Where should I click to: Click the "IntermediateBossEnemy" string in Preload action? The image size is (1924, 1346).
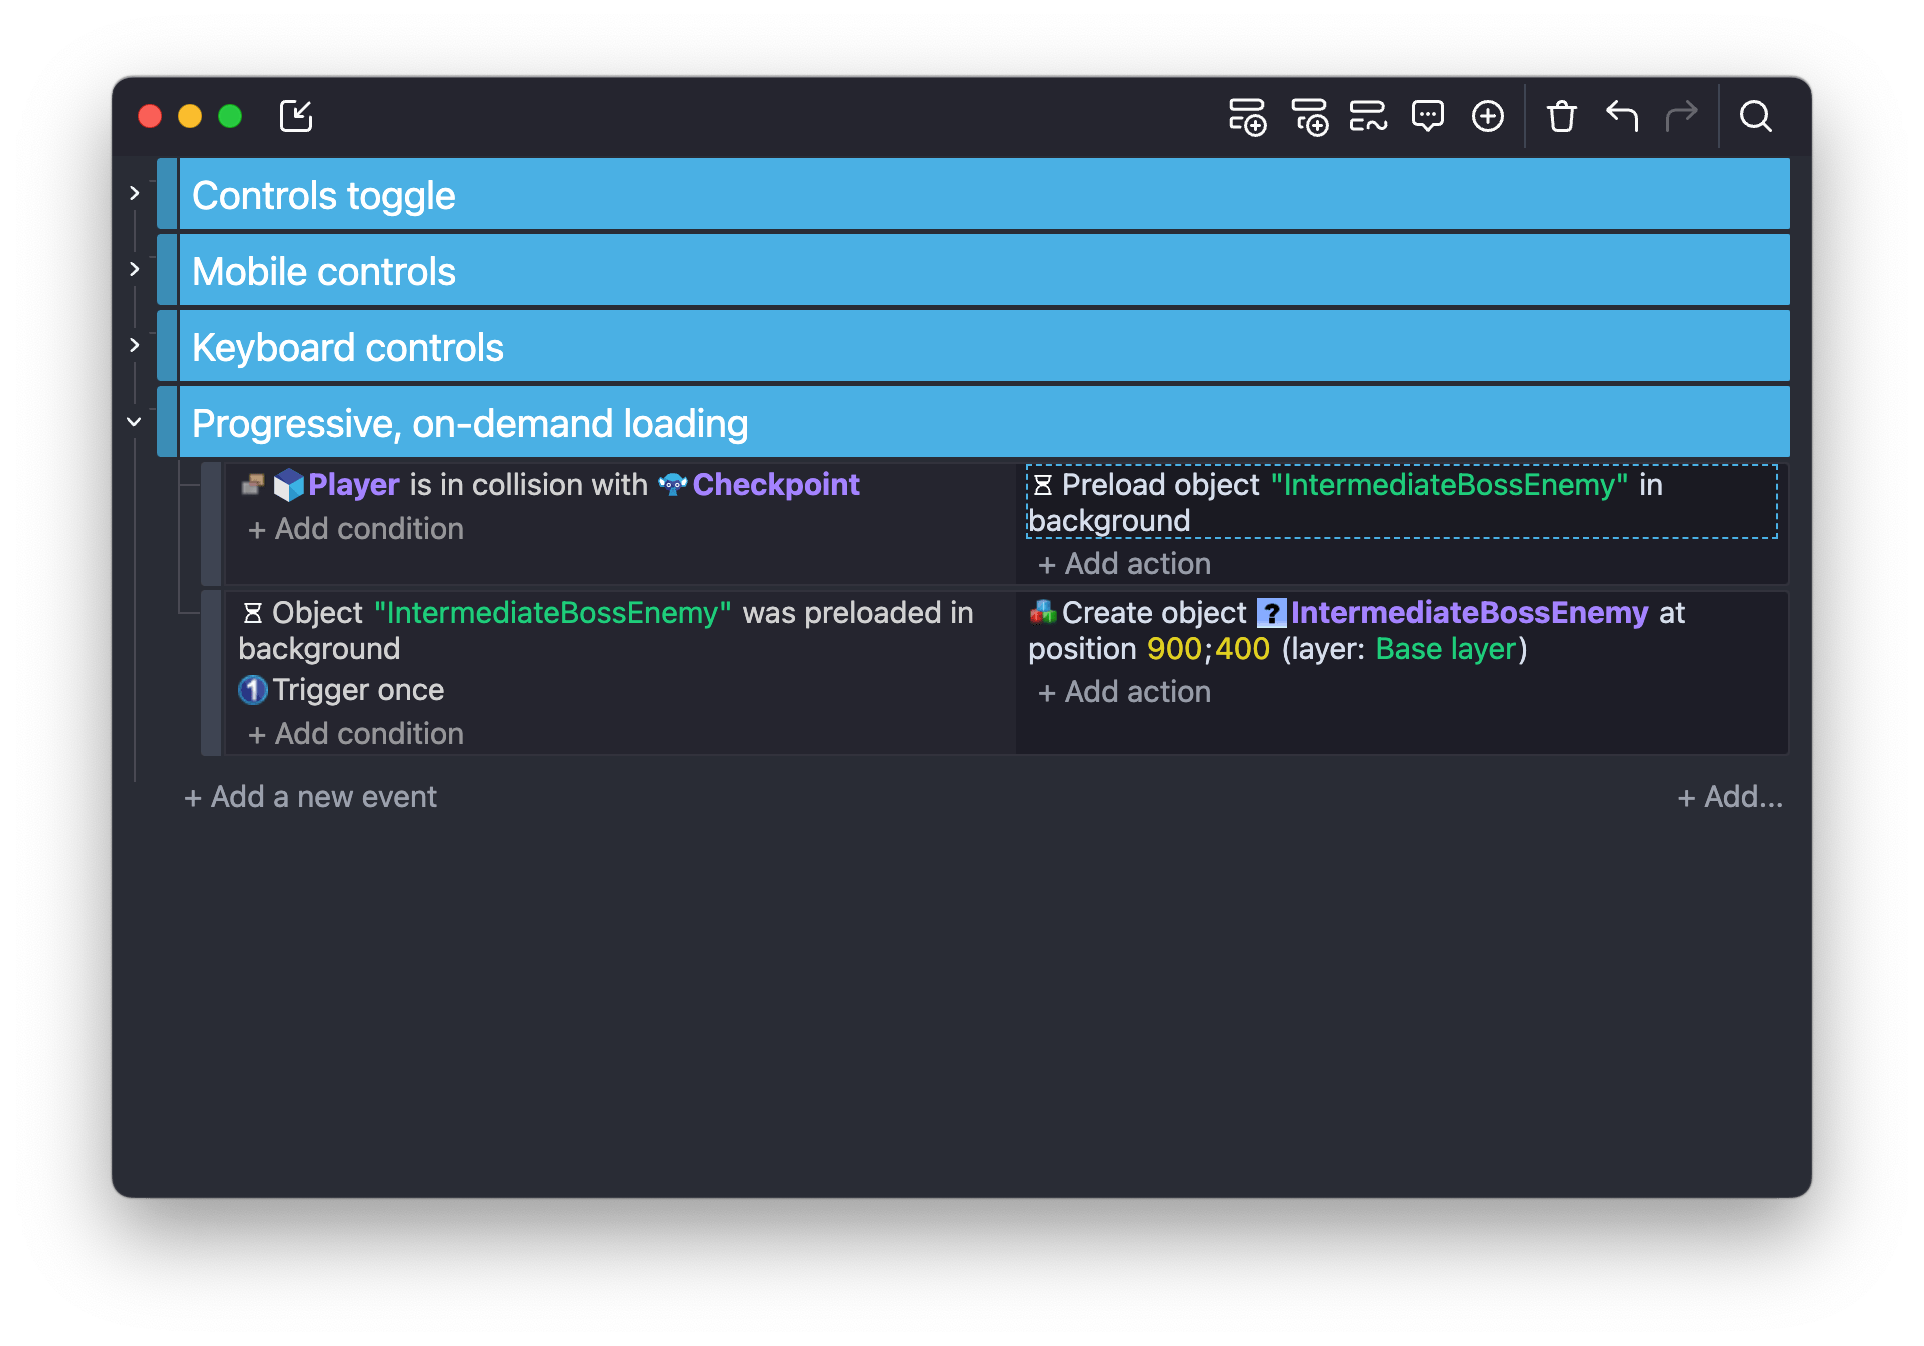[x=1449, y=485]
